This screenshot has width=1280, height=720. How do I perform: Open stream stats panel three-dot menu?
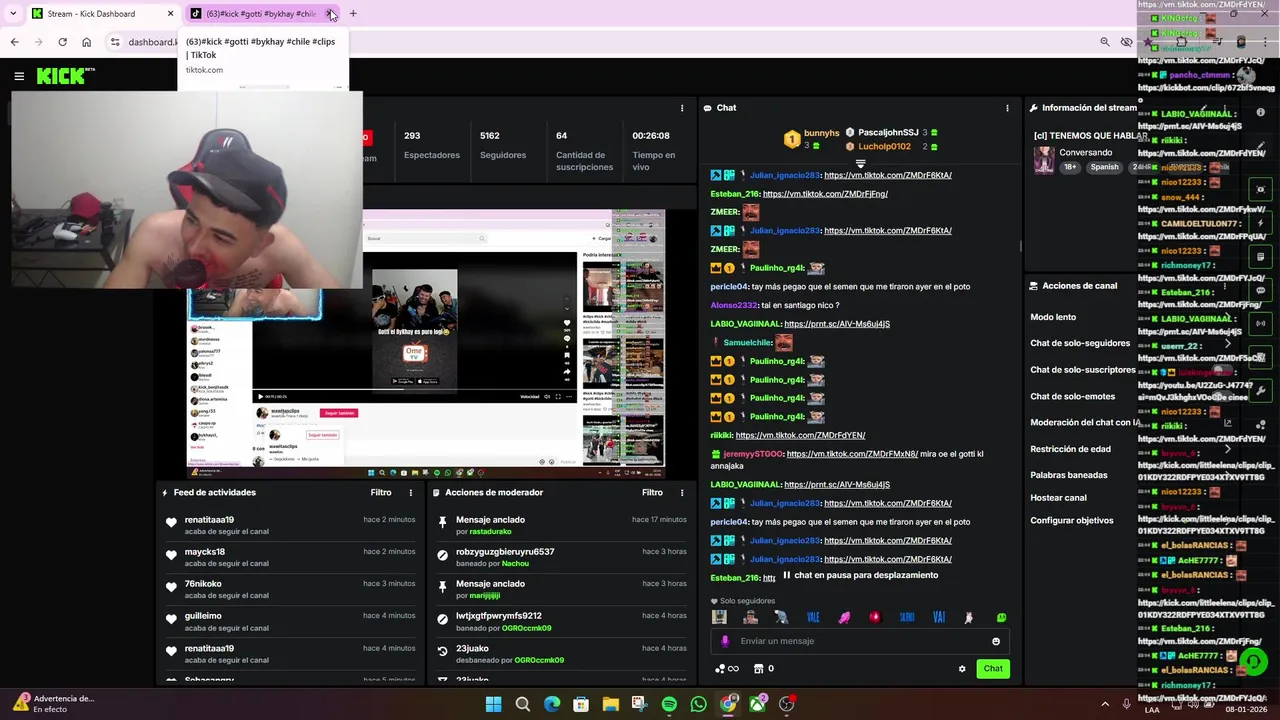click(682, 108)
